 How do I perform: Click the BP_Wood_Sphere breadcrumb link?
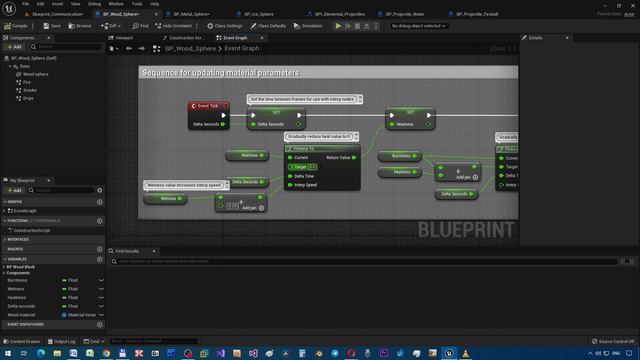[190, 48]
